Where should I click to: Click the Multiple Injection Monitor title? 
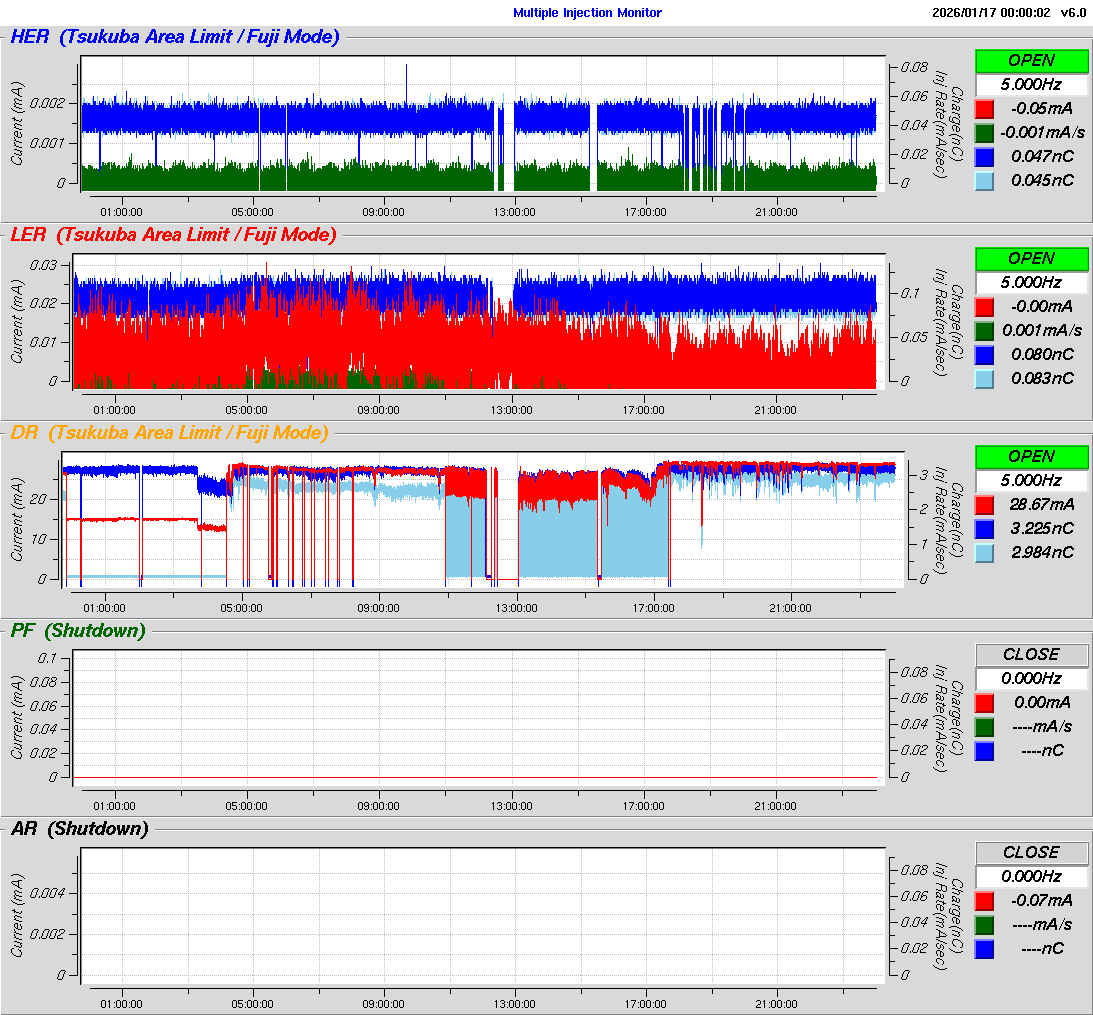(x=587, y=13)
